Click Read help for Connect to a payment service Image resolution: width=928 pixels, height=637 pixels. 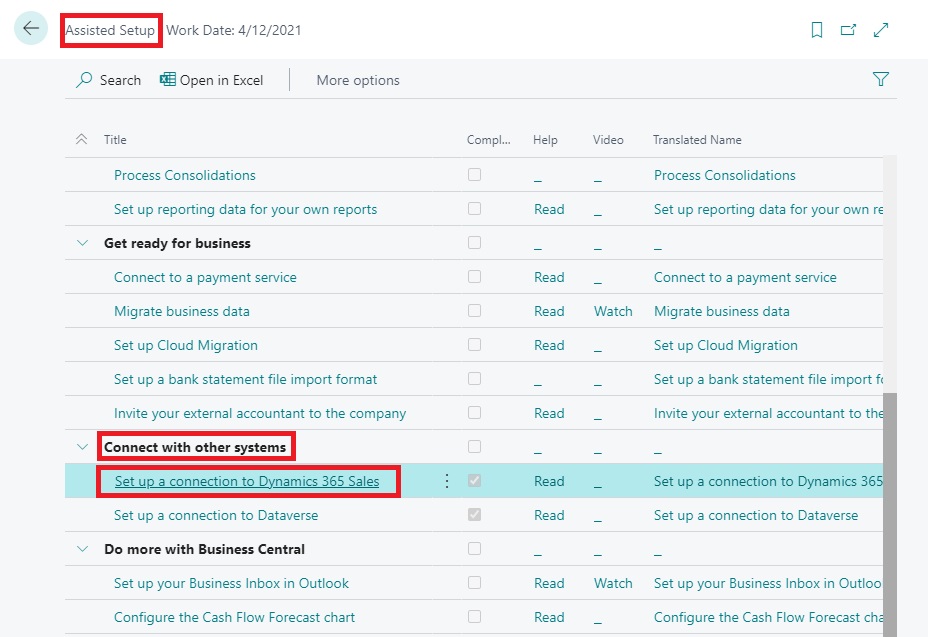(x=549, y=277)
